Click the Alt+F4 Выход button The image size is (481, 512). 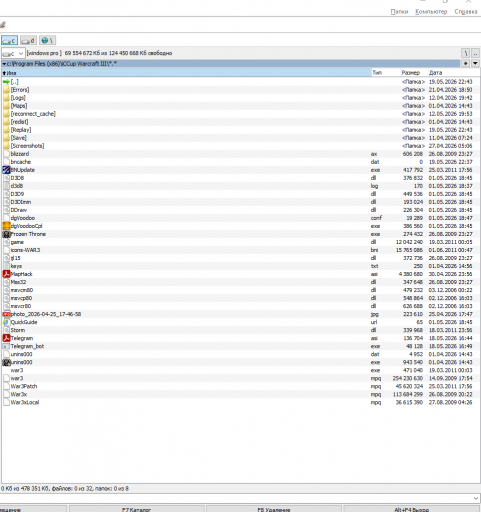pyautogui.click(x=412, y=509)
